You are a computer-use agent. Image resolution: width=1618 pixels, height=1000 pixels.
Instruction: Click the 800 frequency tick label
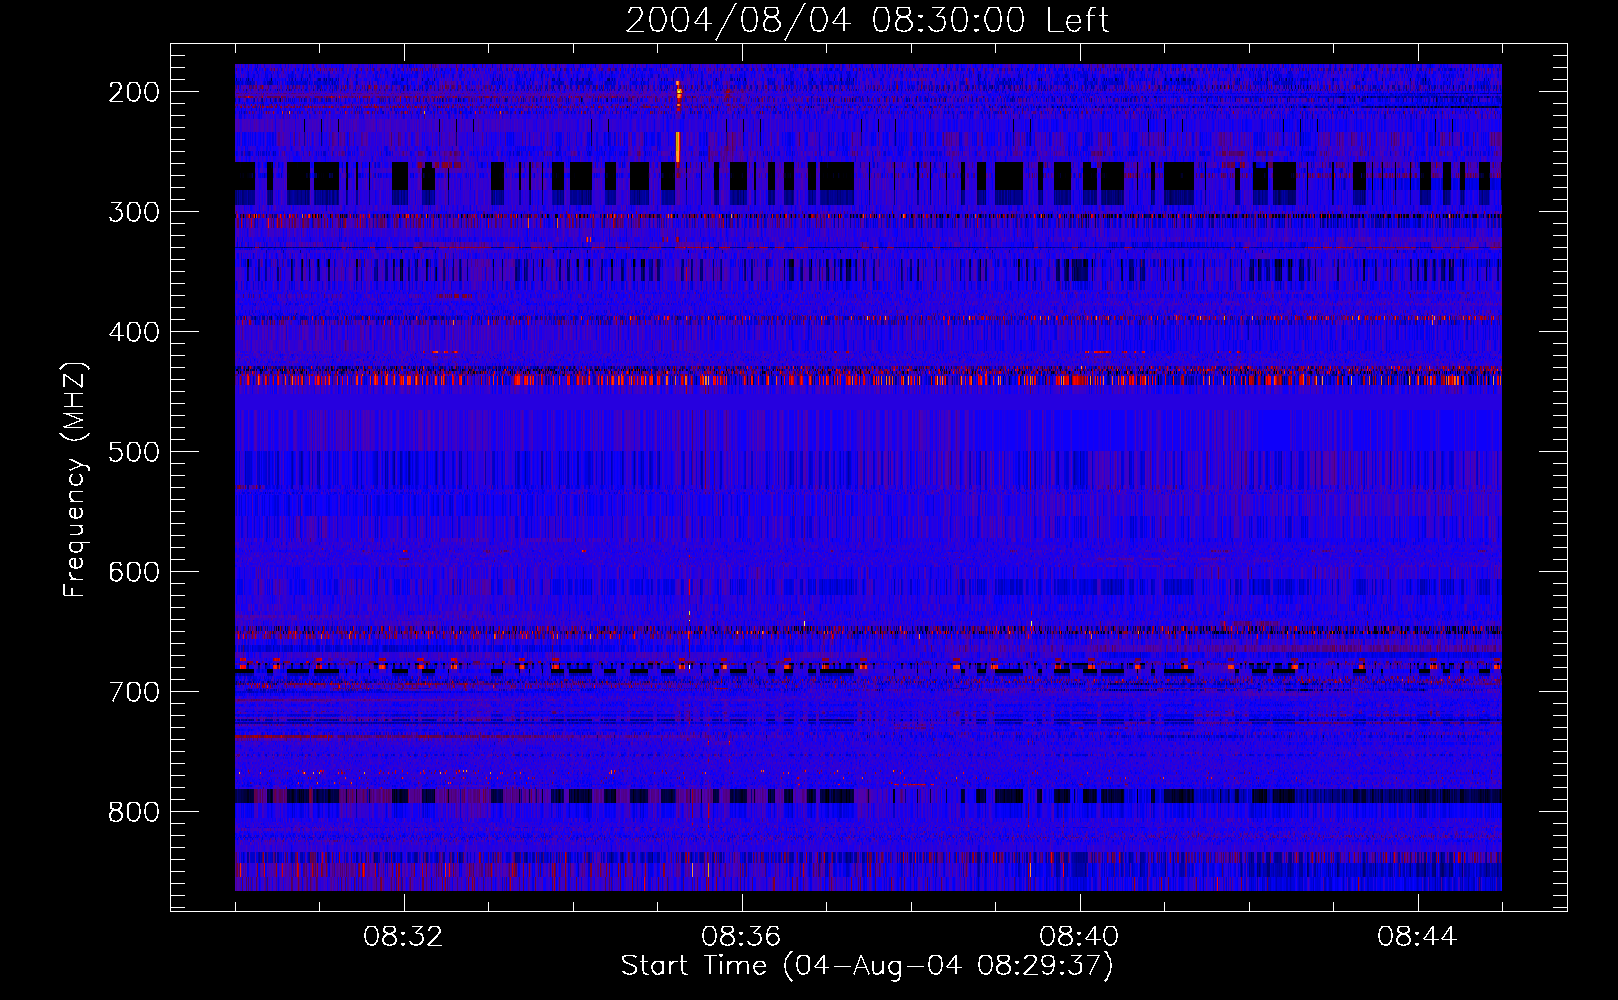click(134, 812)
